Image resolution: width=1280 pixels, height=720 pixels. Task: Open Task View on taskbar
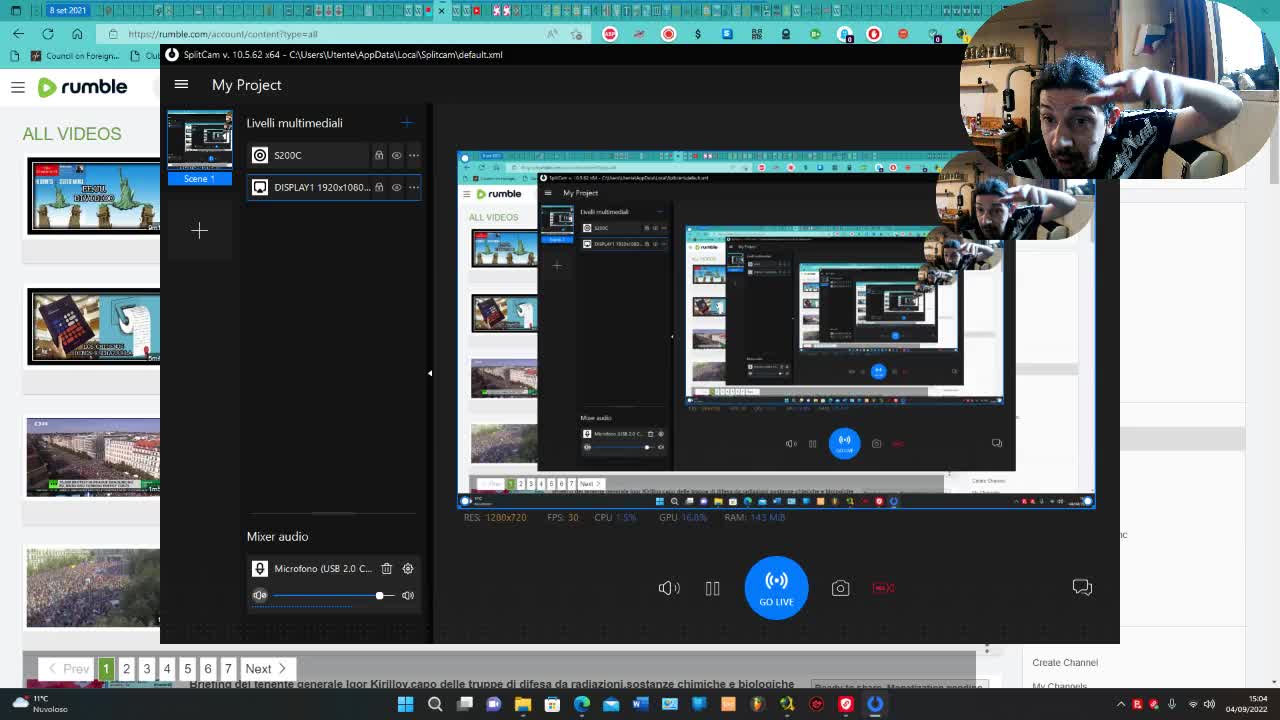[x=464, y=704]
